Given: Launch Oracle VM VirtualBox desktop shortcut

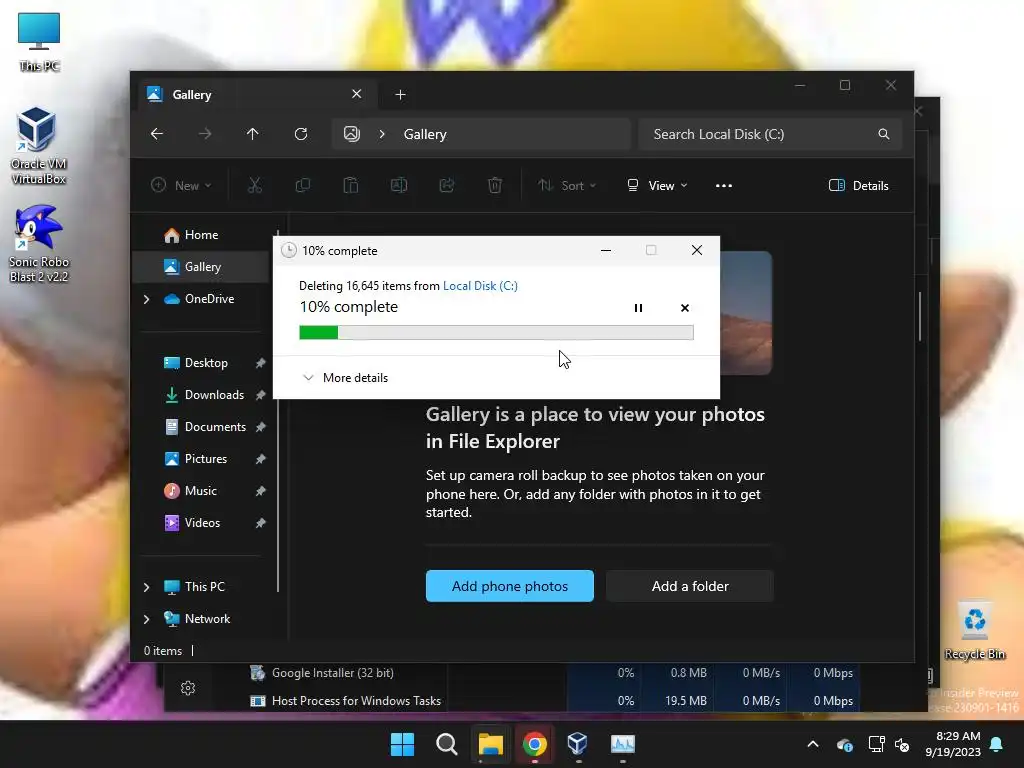Looking at the screenshot, I should point(38,146).
